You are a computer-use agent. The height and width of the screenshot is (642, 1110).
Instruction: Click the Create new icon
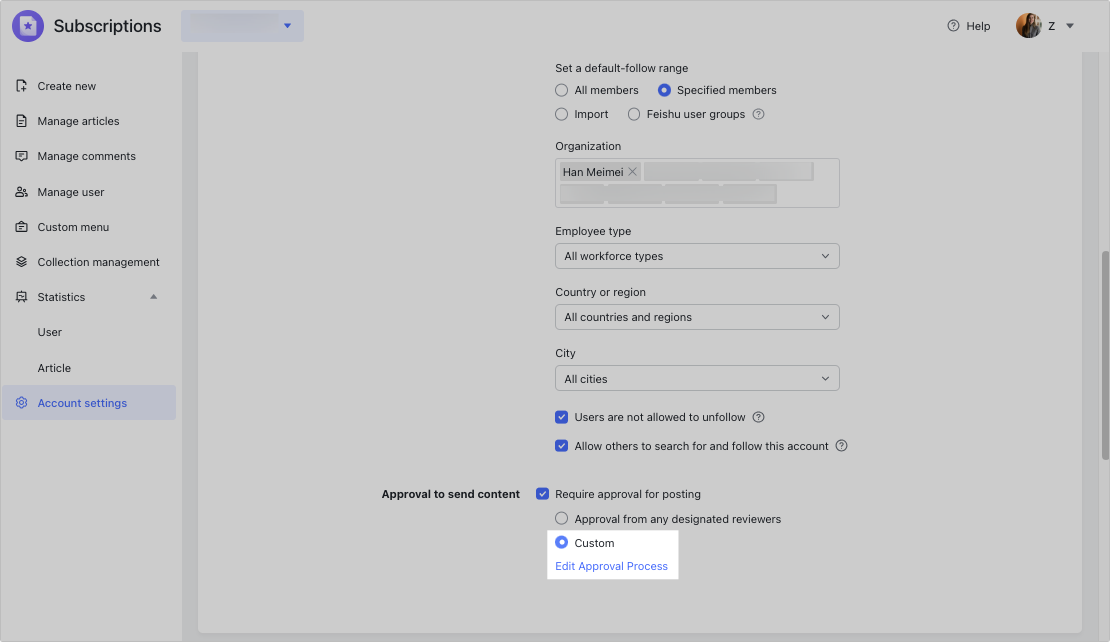[x=21, y=86]
